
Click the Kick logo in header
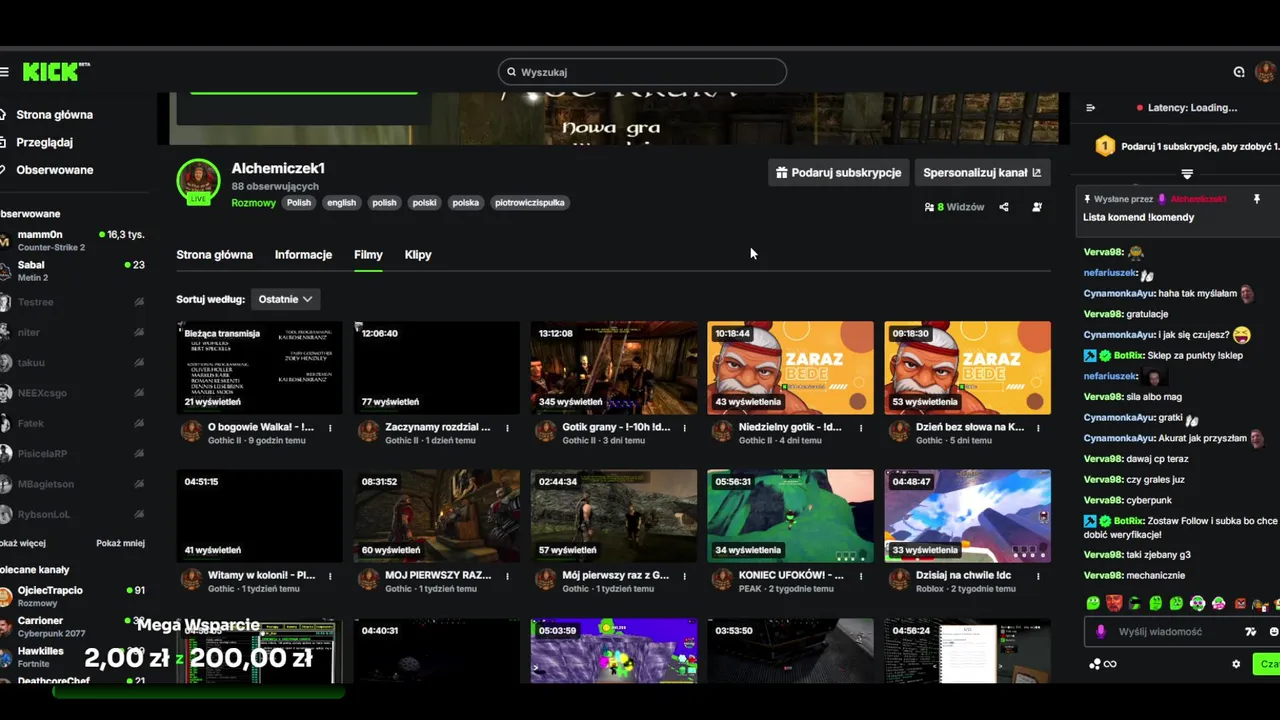coord(56,72)
